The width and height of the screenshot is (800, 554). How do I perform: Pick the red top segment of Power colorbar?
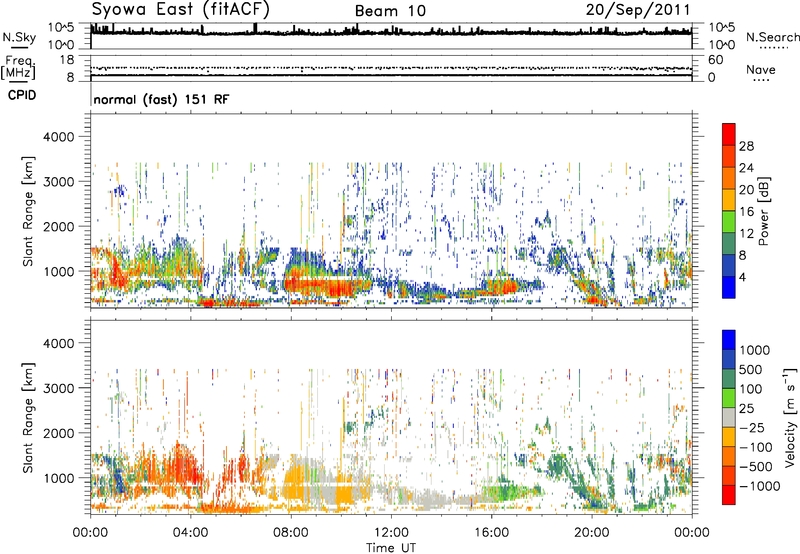729,135
